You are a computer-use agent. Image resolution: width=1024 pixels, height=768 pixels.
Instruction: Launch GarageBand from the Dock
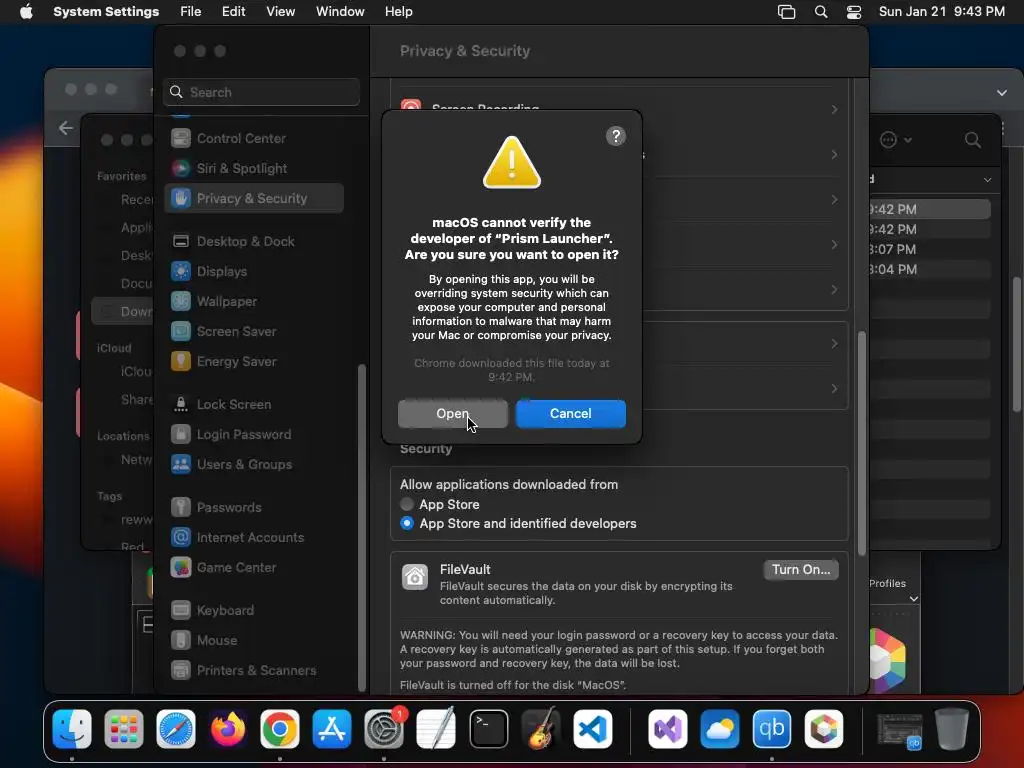pyautogui.click(x=541, y=729)
